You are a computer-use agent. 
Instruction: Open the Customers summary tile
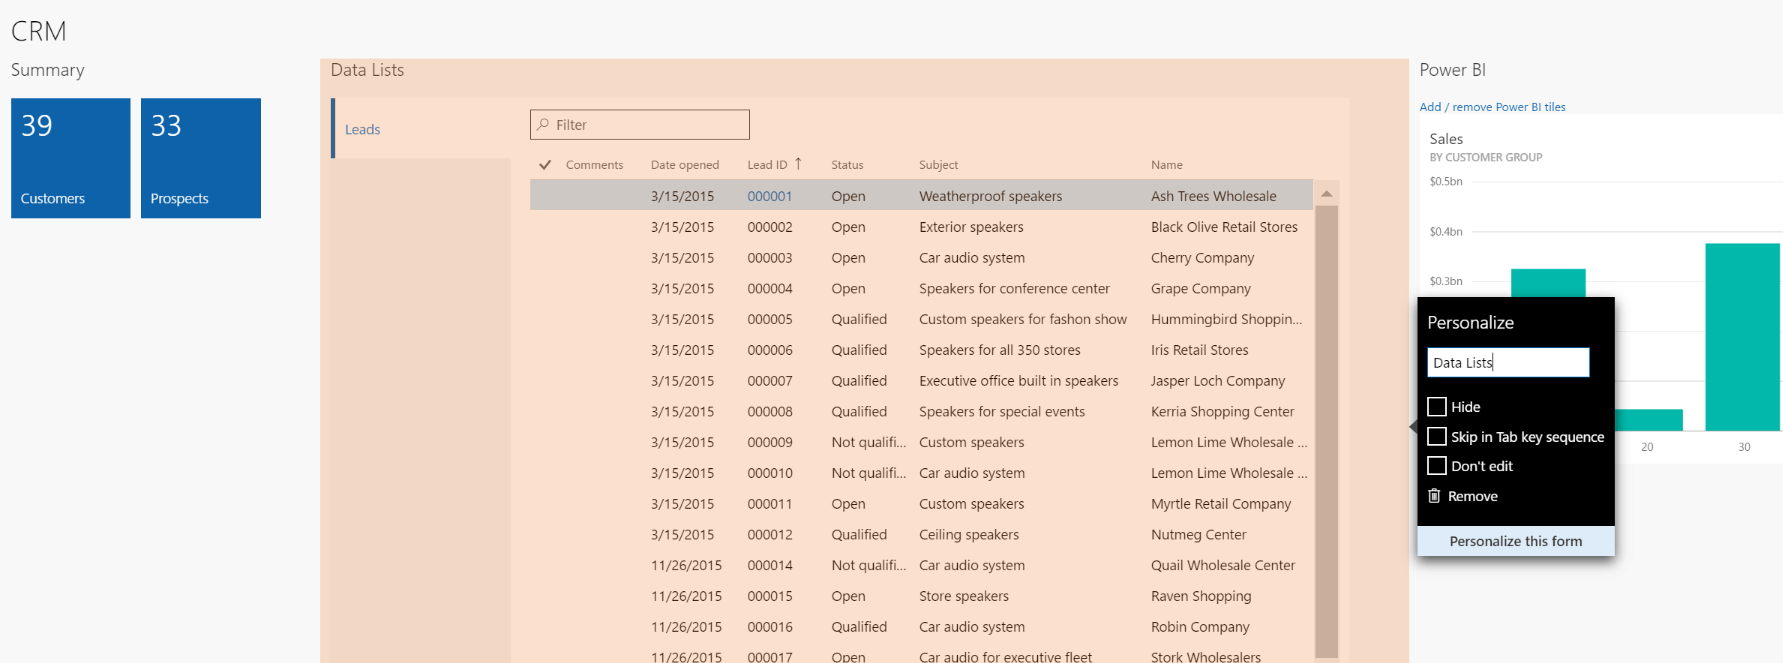pos(71,158)
